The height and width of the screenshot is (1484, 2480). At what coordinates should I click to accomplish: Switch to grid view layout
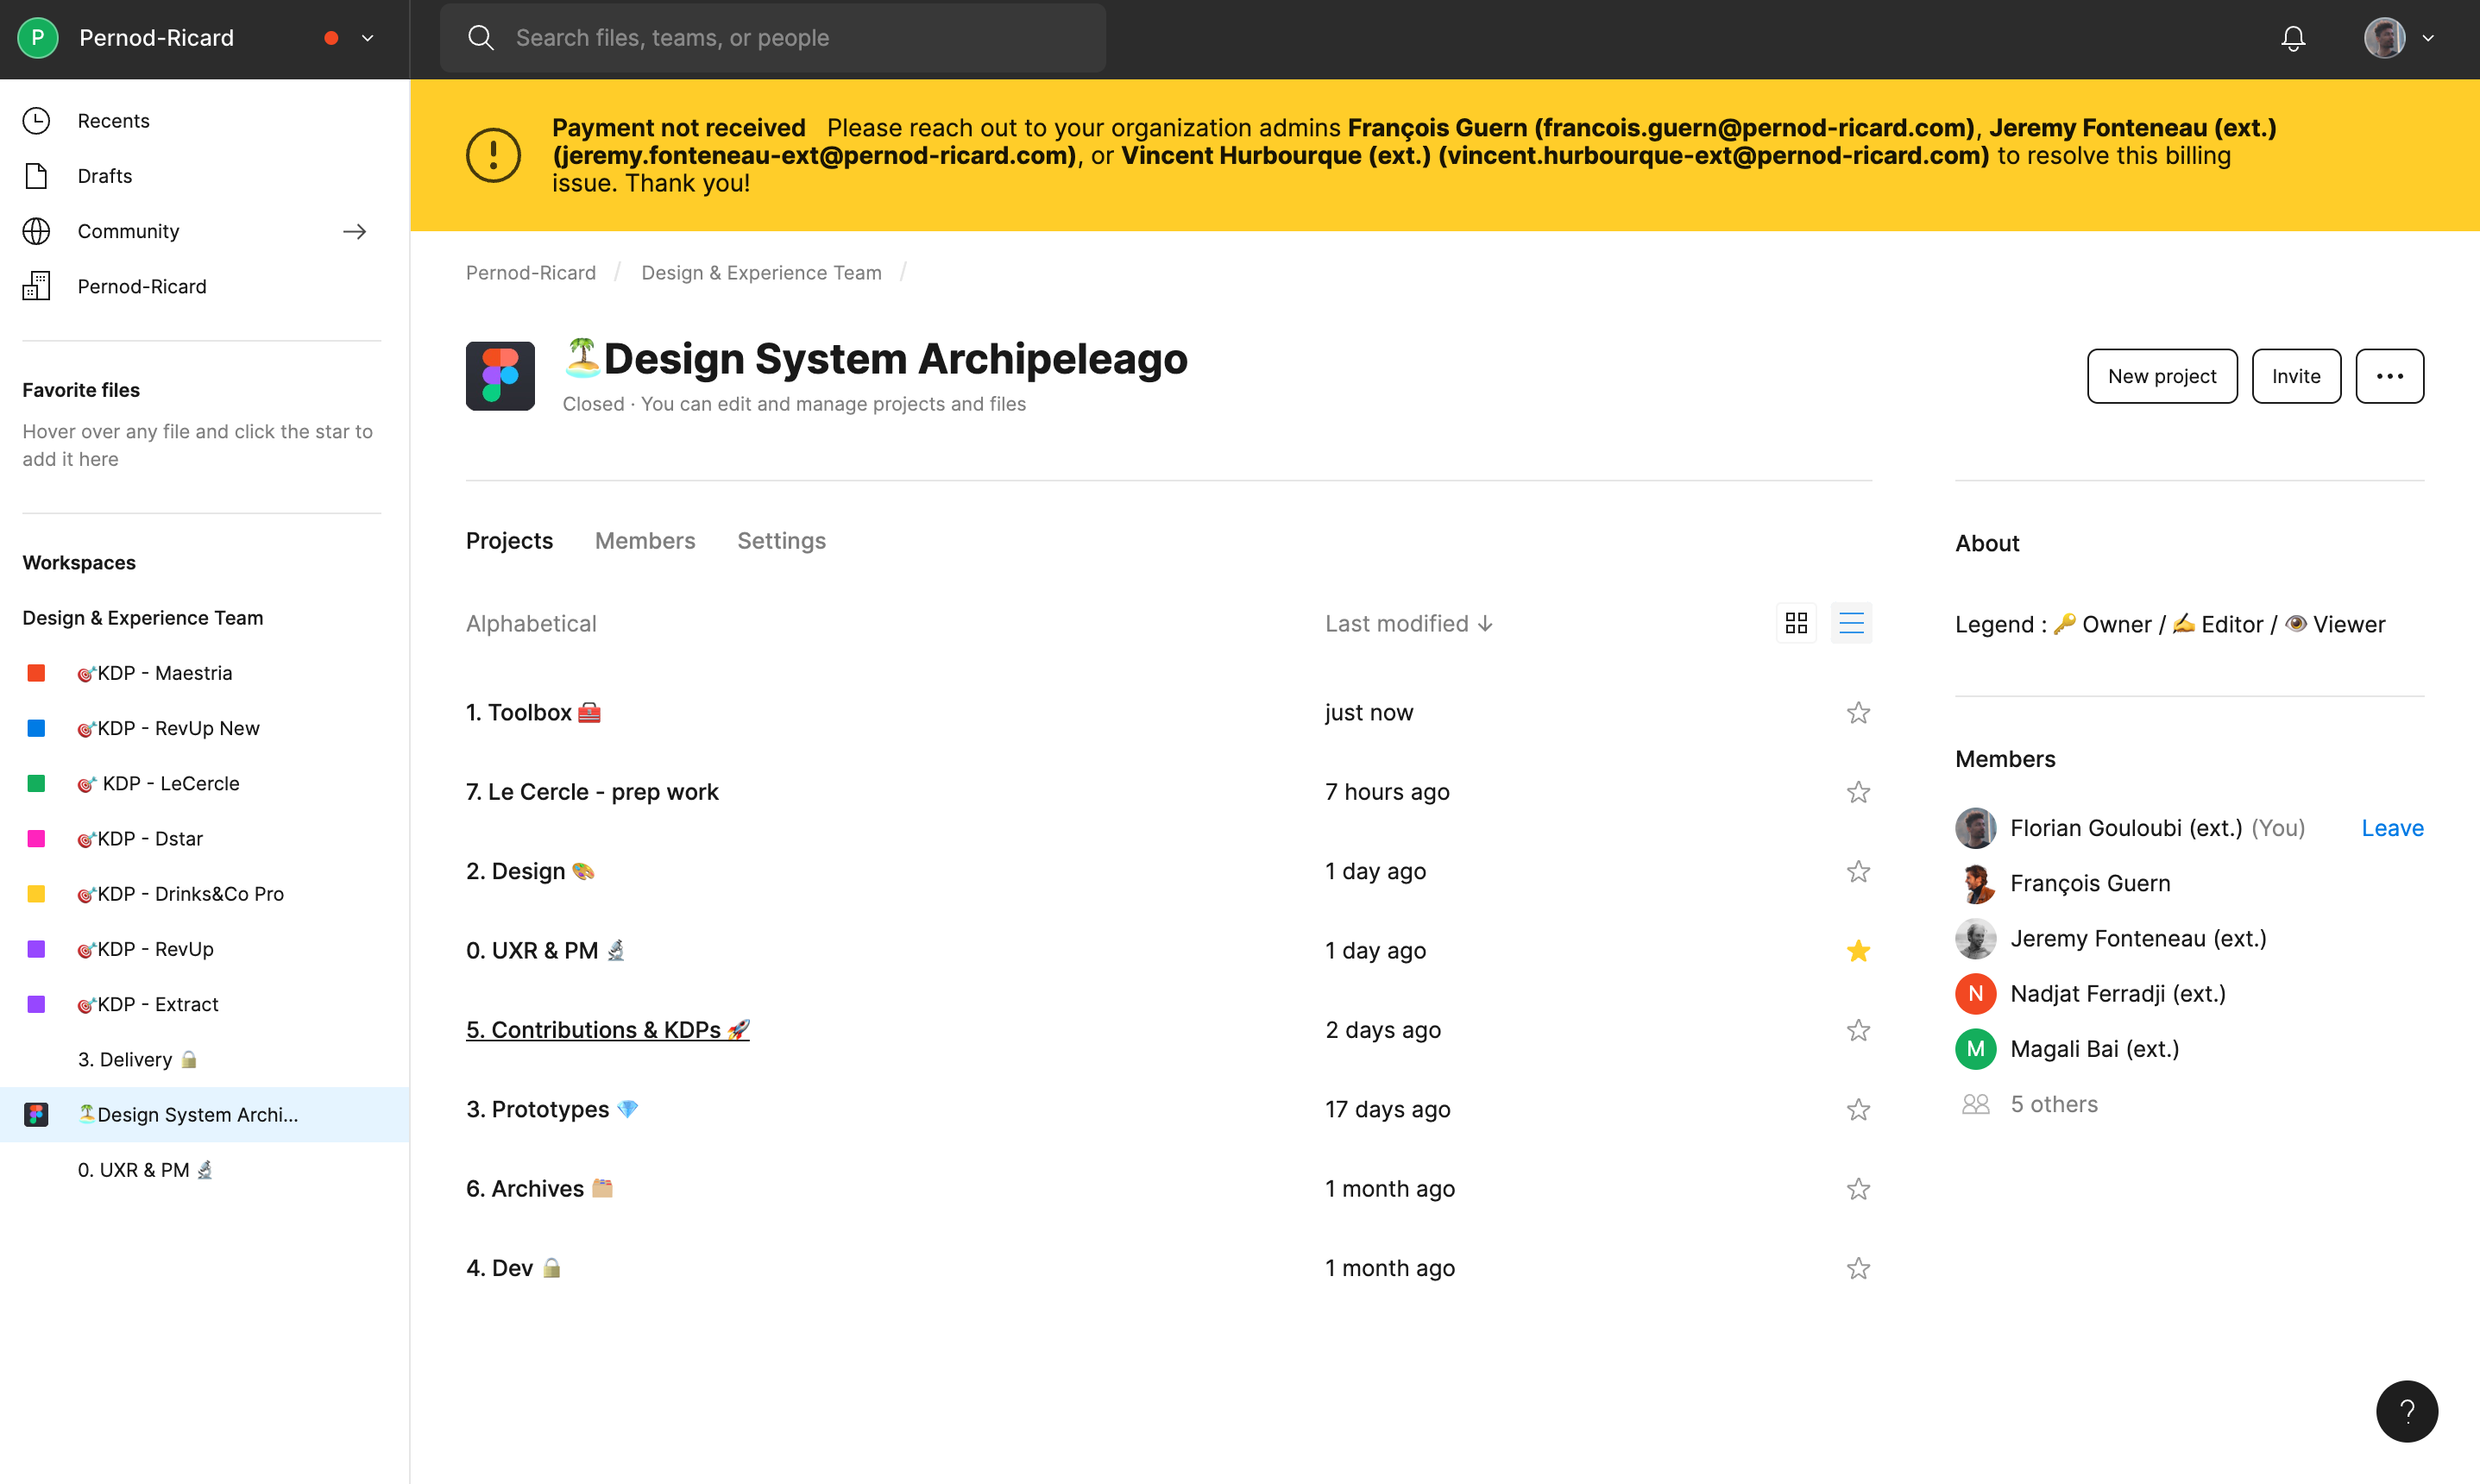(1796, 623)
